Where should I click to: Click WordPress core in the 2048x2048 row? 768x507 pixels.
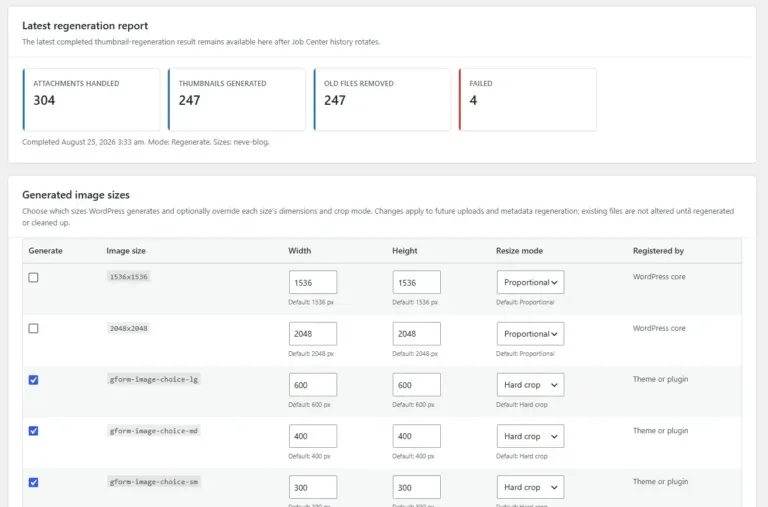[x=659, y=328]
